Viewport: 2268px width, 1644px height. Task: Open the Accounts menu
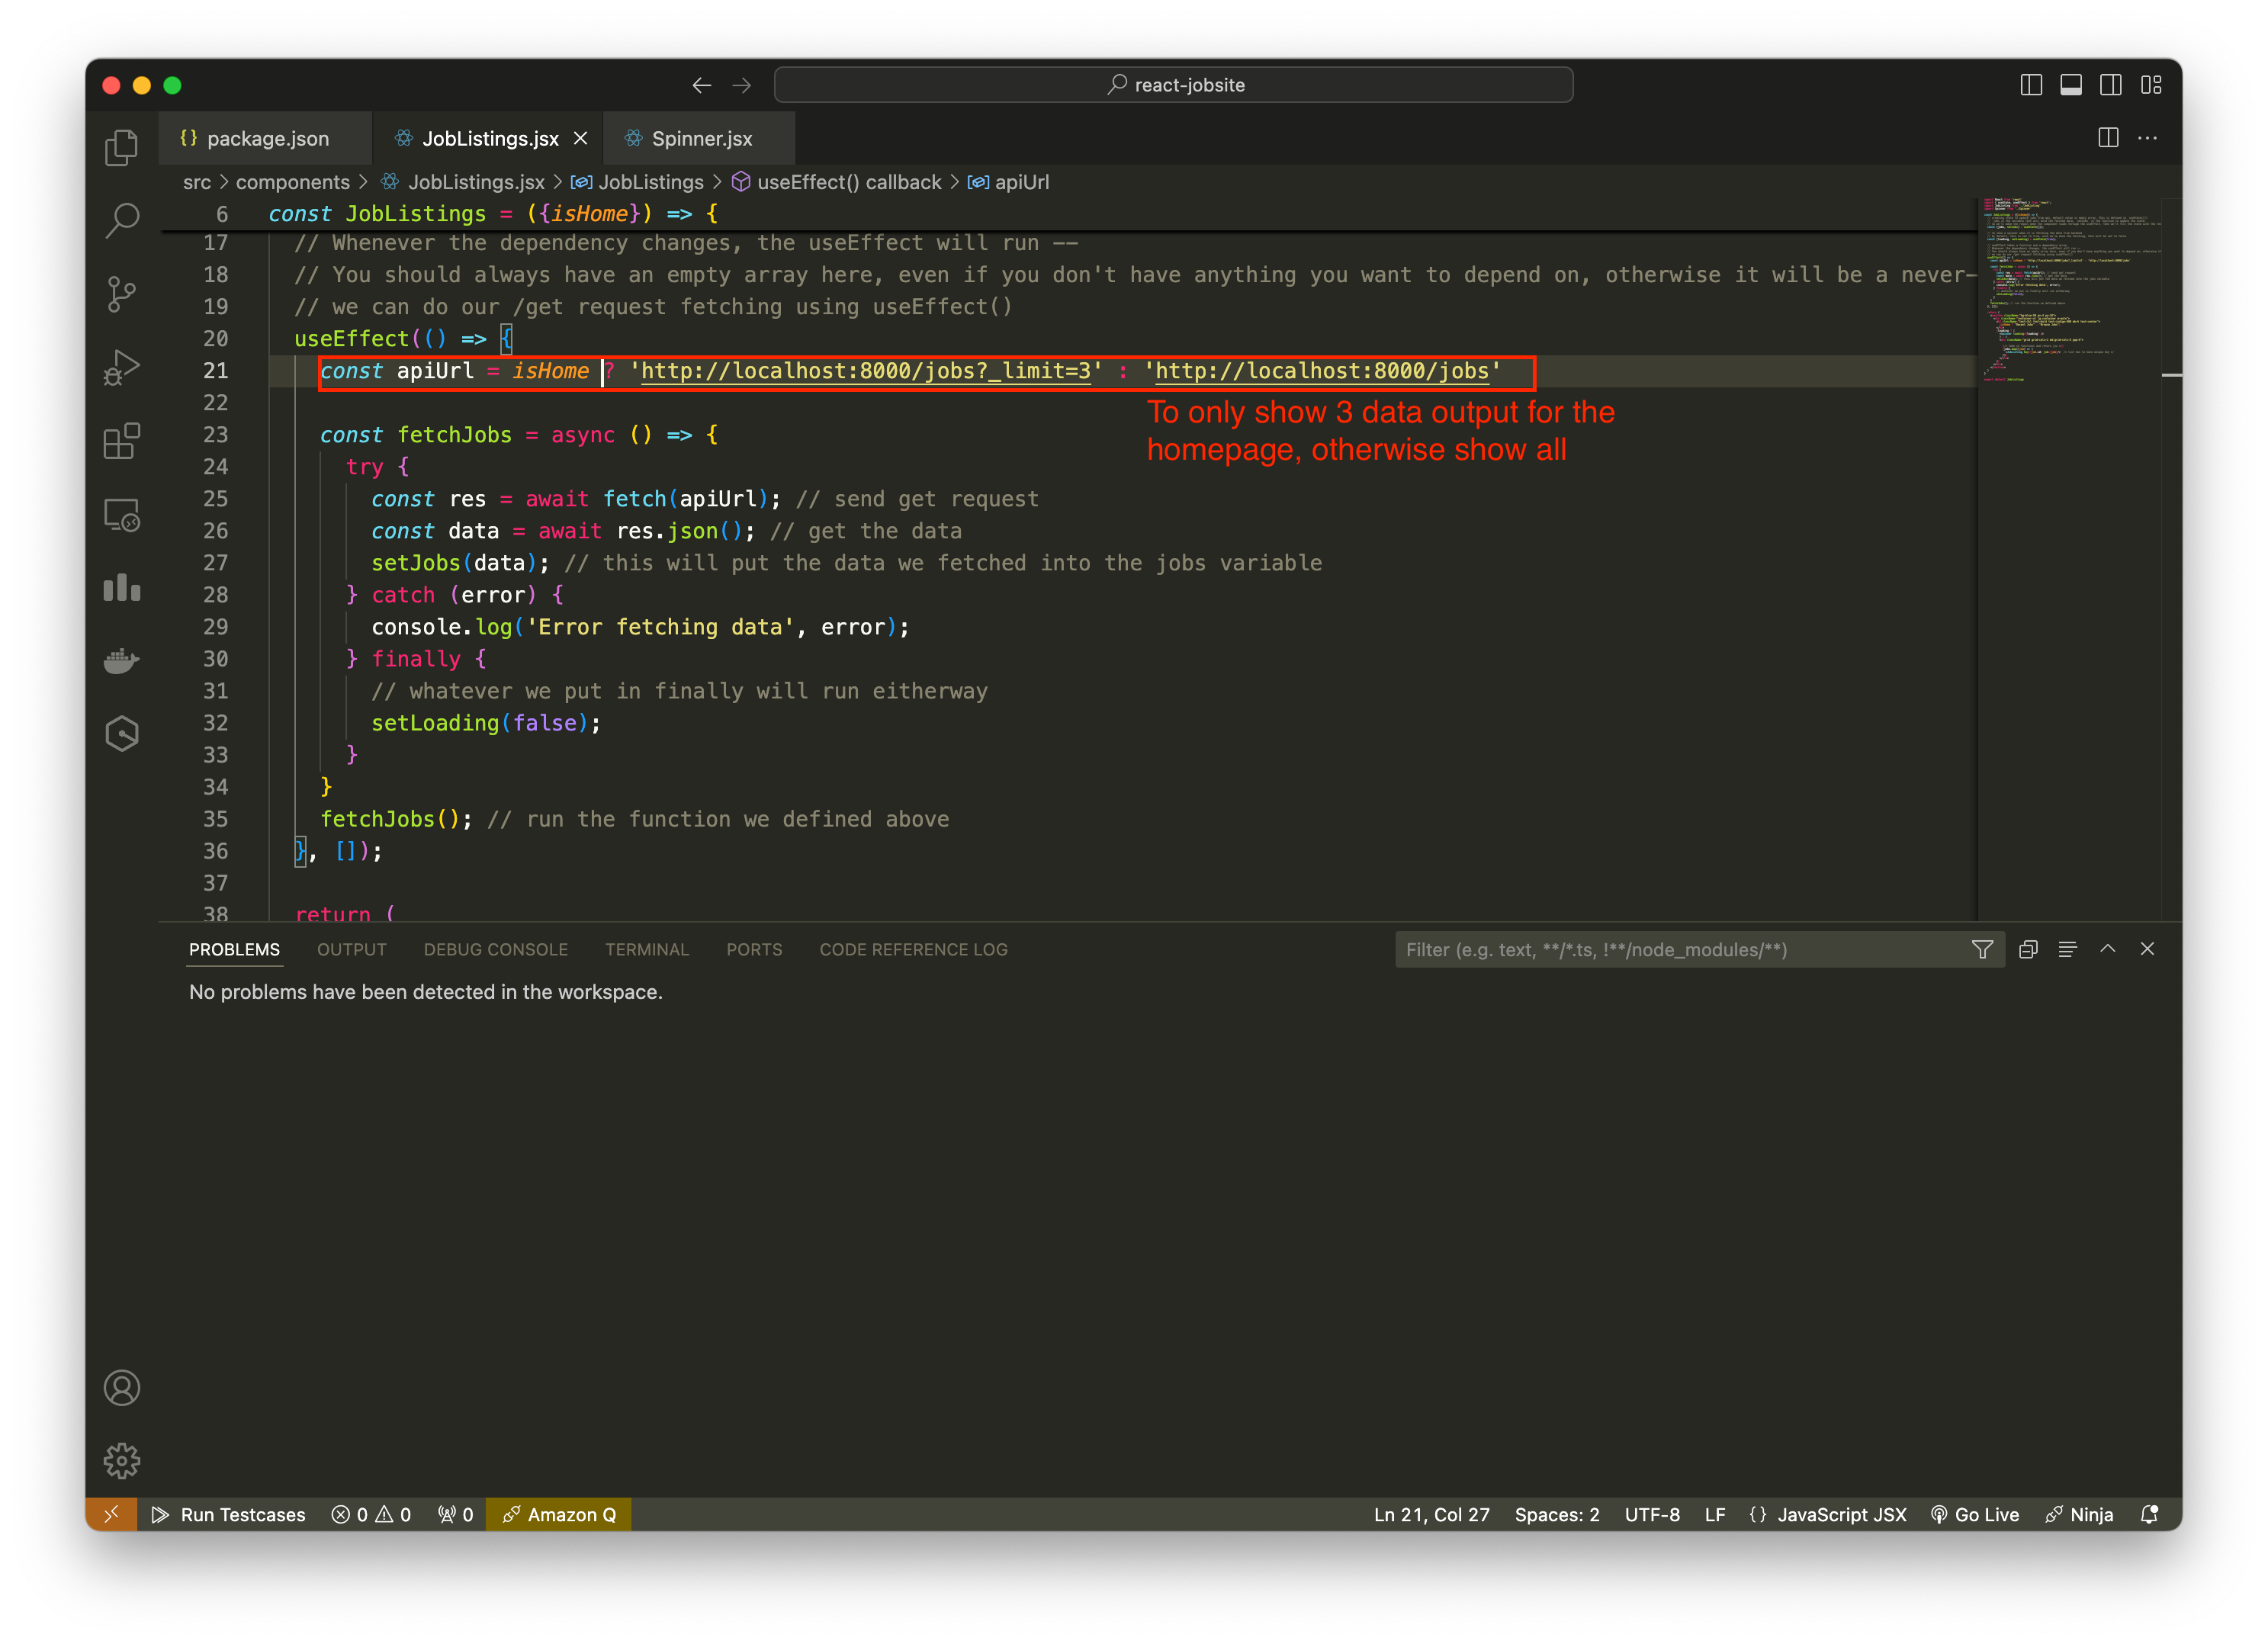point(122,1388)
